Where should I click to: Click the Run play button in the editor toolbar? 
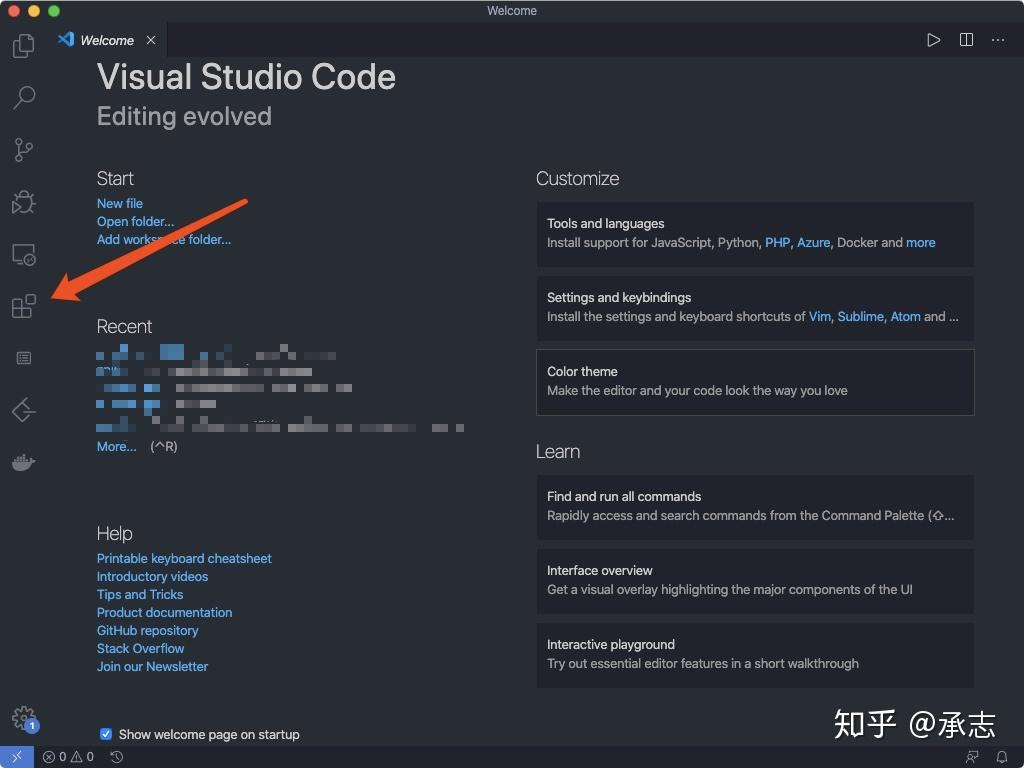(x=933, y=40)
